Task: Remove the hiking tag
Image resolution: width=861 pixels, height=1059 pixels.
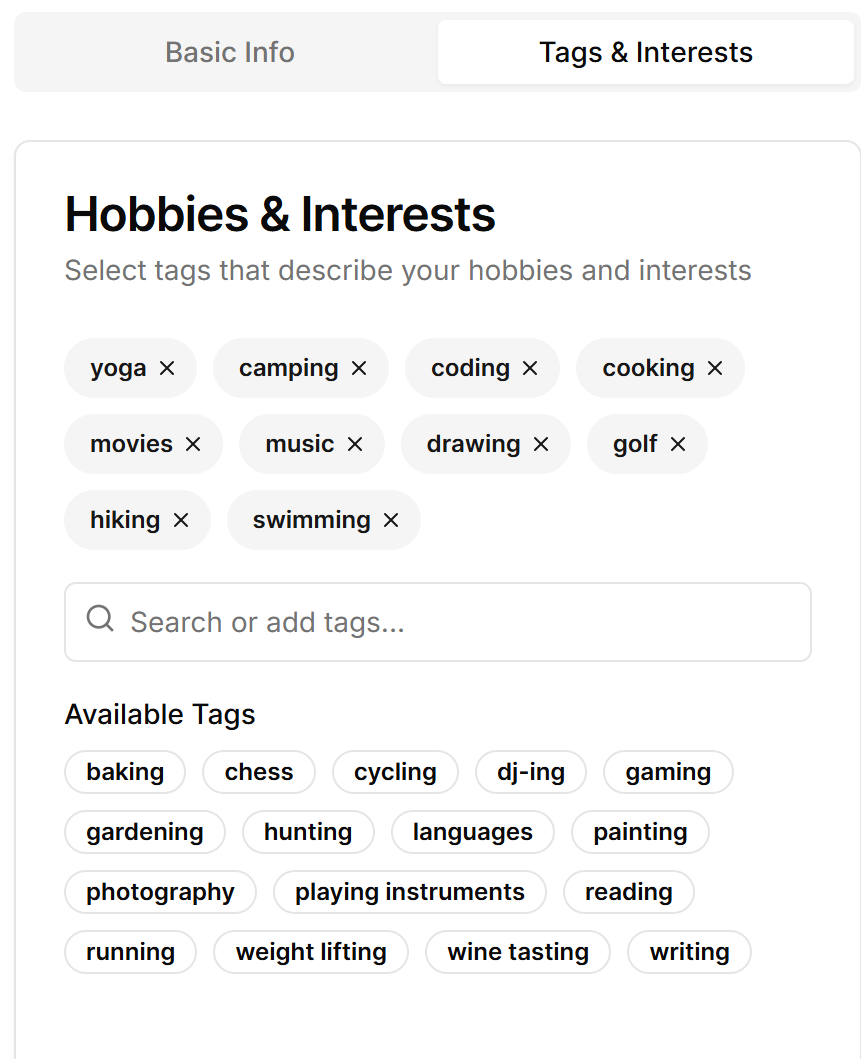Action: tap(181, 520)
